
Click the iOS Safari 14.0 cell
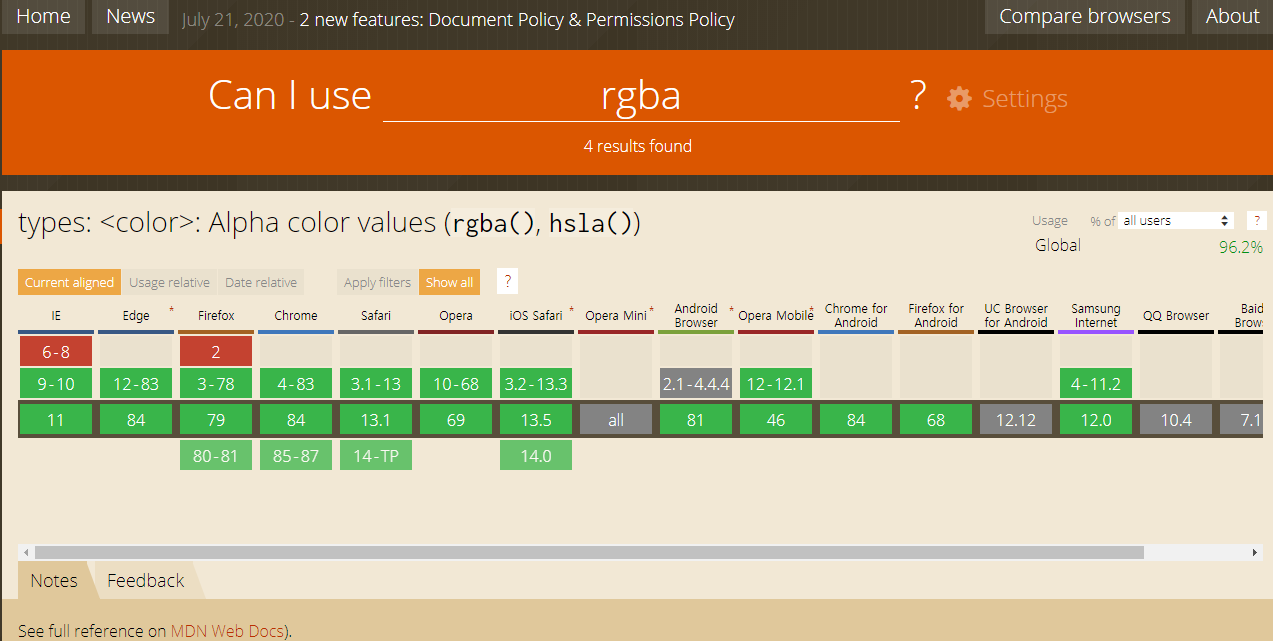[x=536, y=455]
